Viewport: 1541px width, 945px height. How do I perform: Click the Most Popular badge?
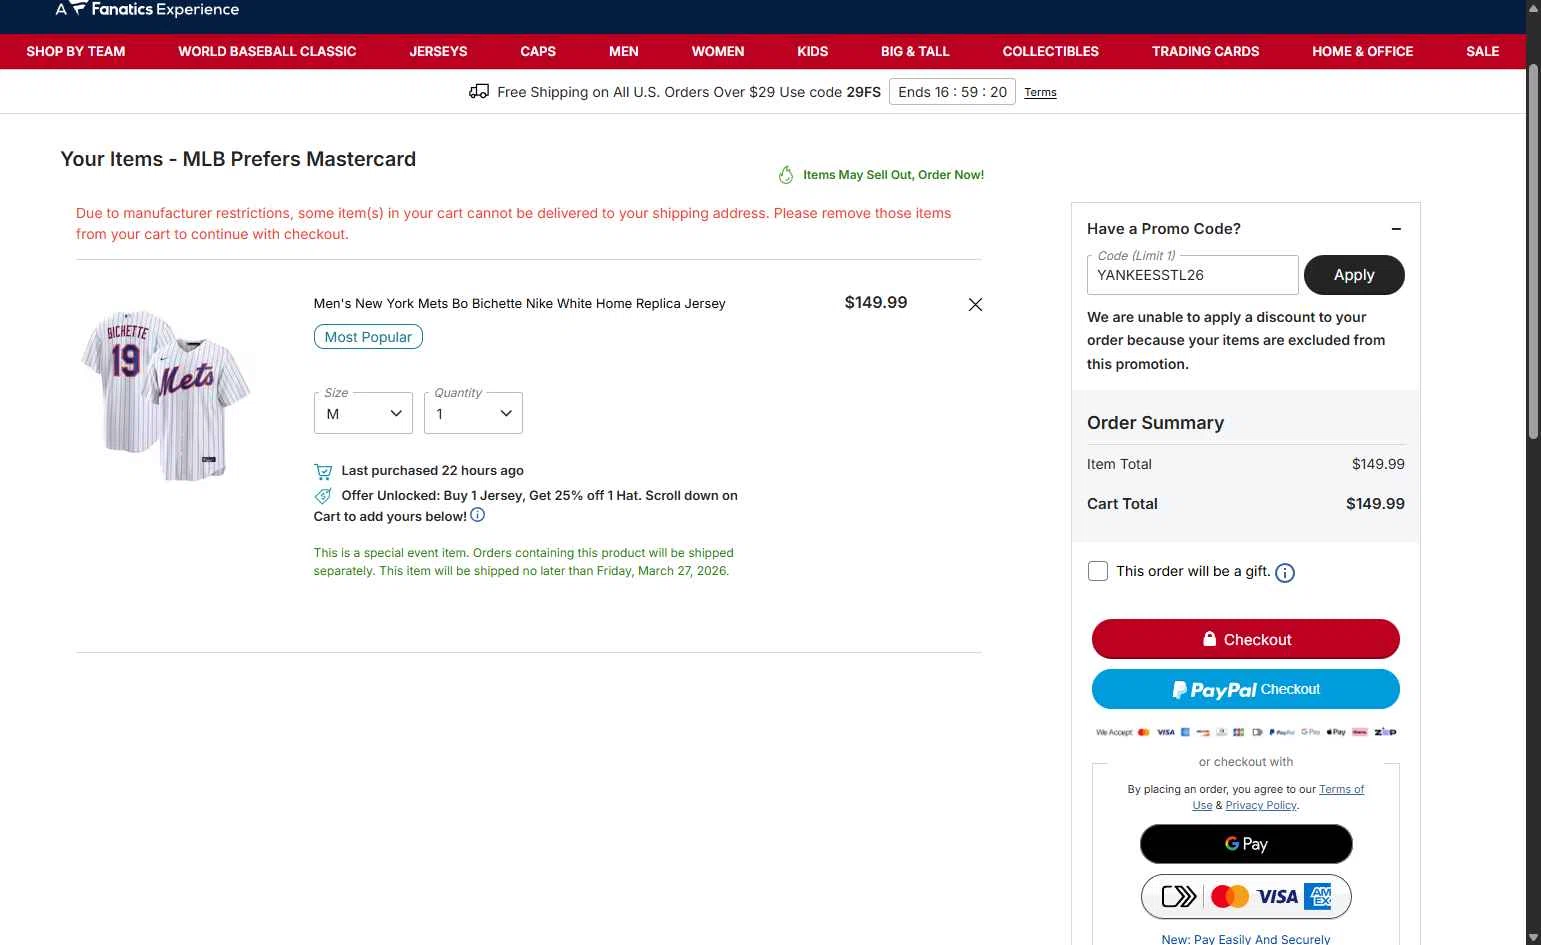coord(368,337)
